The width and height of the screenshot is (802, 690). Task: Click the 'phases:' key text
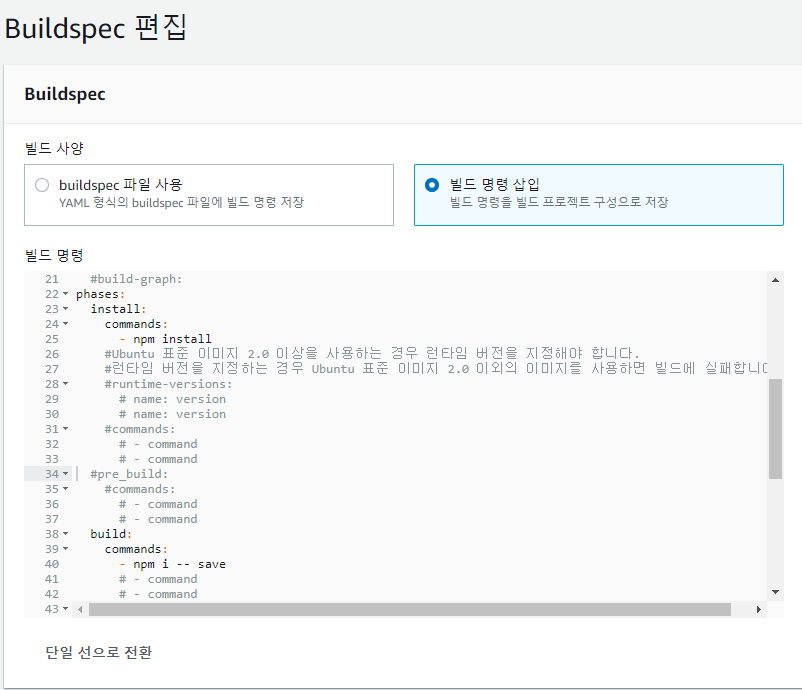(100, 294)
